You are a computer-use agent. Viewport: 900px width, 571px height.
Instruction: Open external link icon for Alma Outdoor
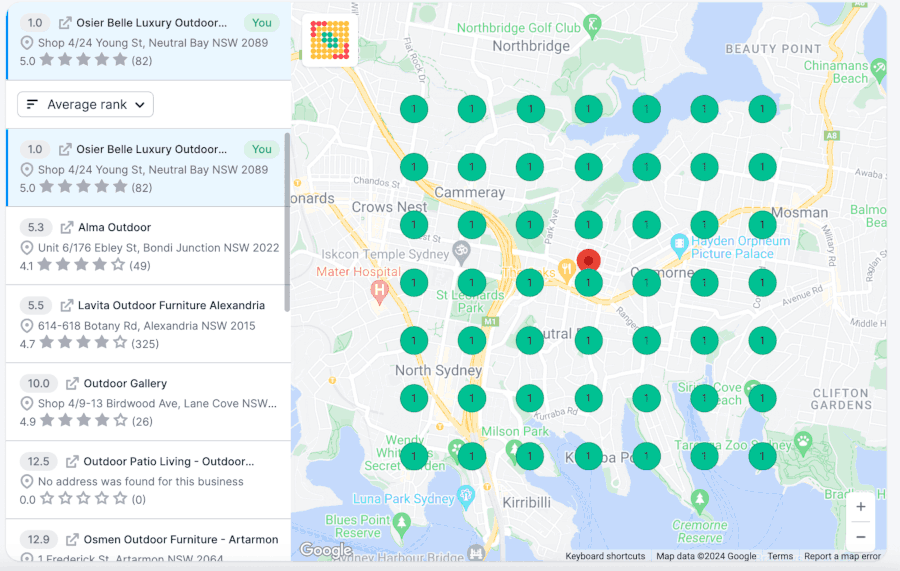[x=67, y=227]
